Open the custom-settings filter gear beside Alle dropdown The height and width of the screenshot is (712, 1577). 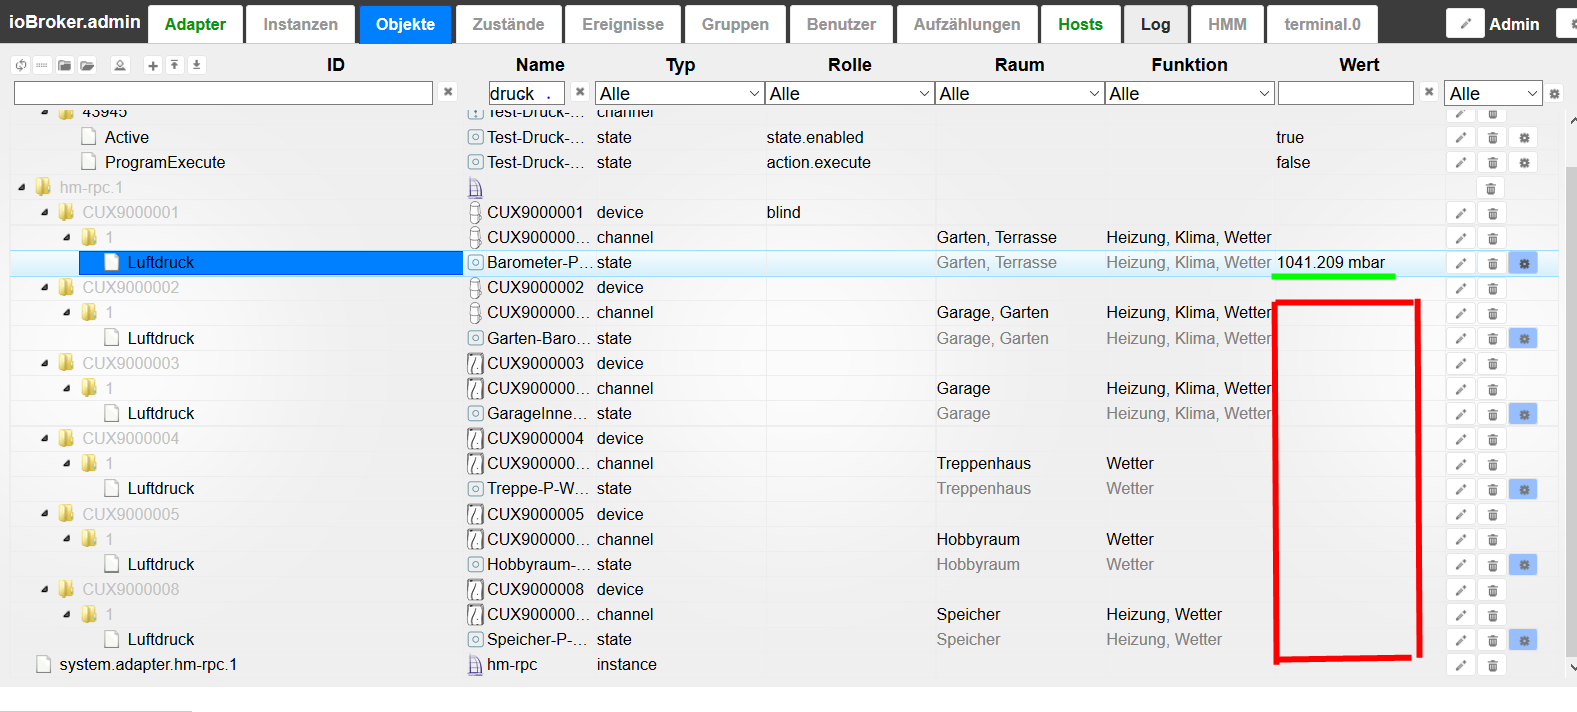coord(1554,94)
